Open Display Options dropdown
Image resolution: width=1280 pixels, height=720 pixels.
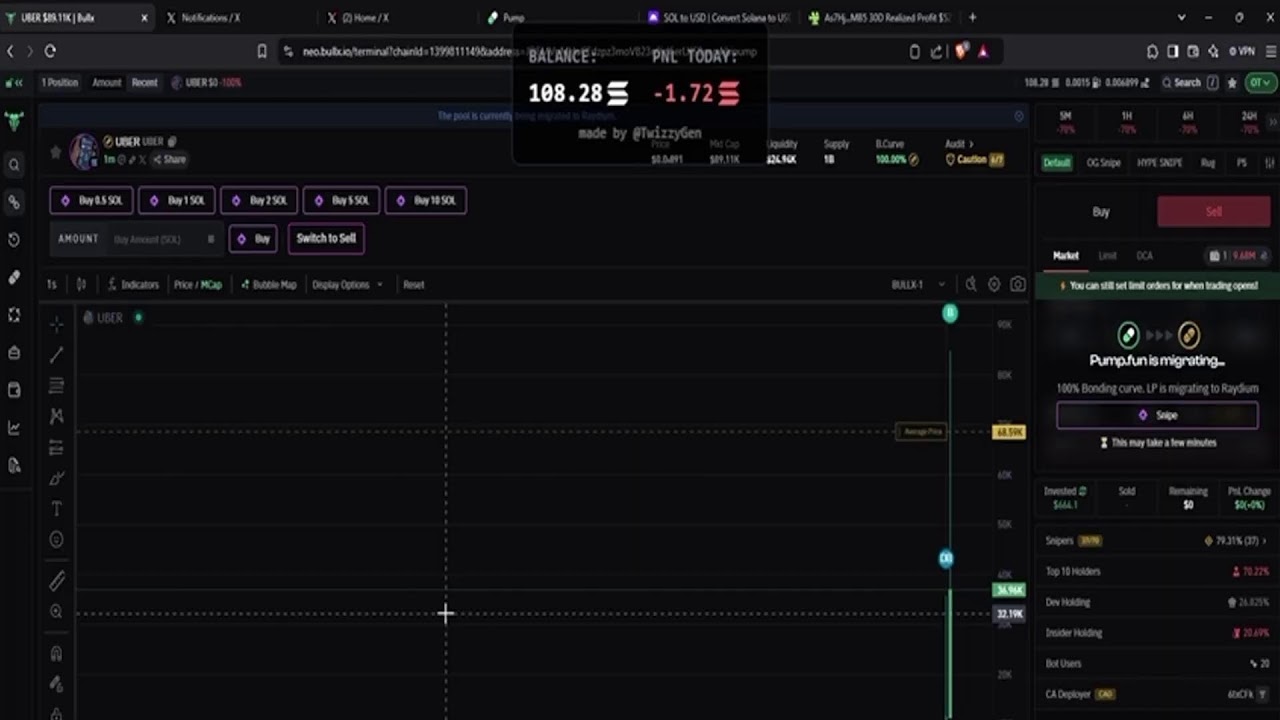coord(347,285)
